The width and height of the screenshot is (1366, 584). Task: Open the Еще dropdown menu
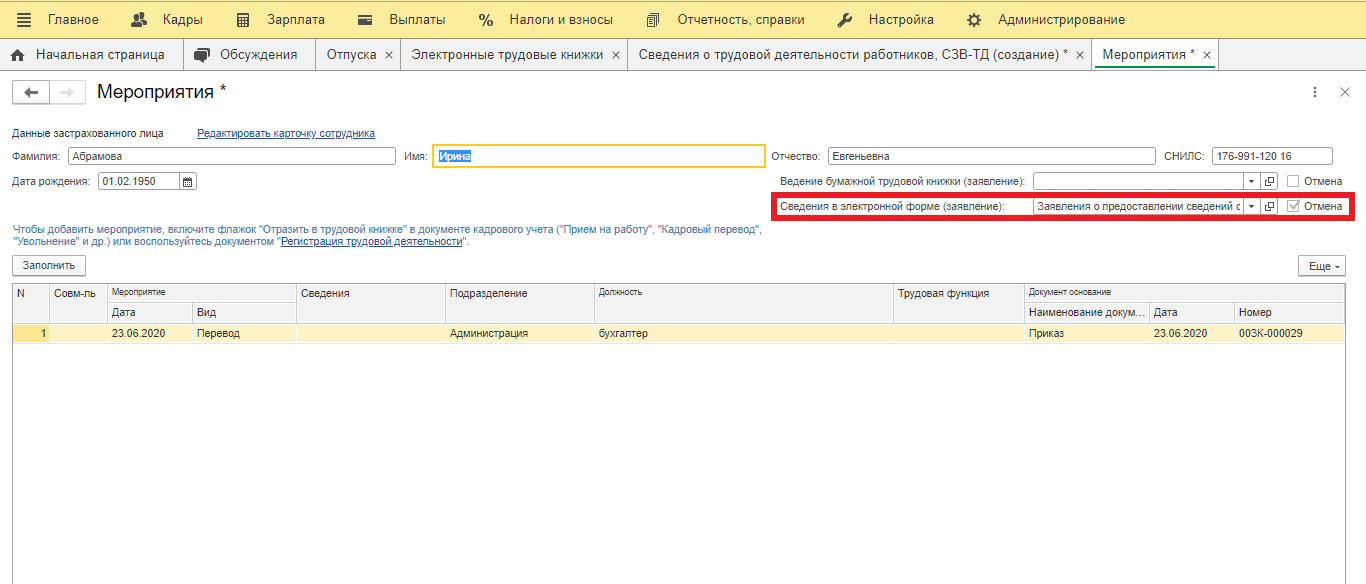[x=1321, y=266]
